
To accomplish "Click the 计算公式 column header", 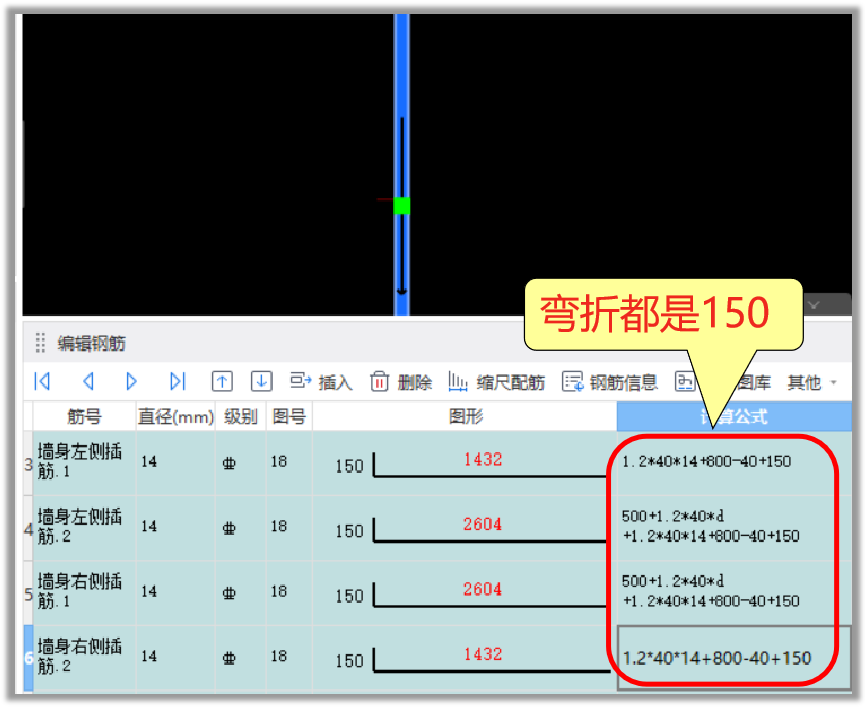I will [734, 416].
